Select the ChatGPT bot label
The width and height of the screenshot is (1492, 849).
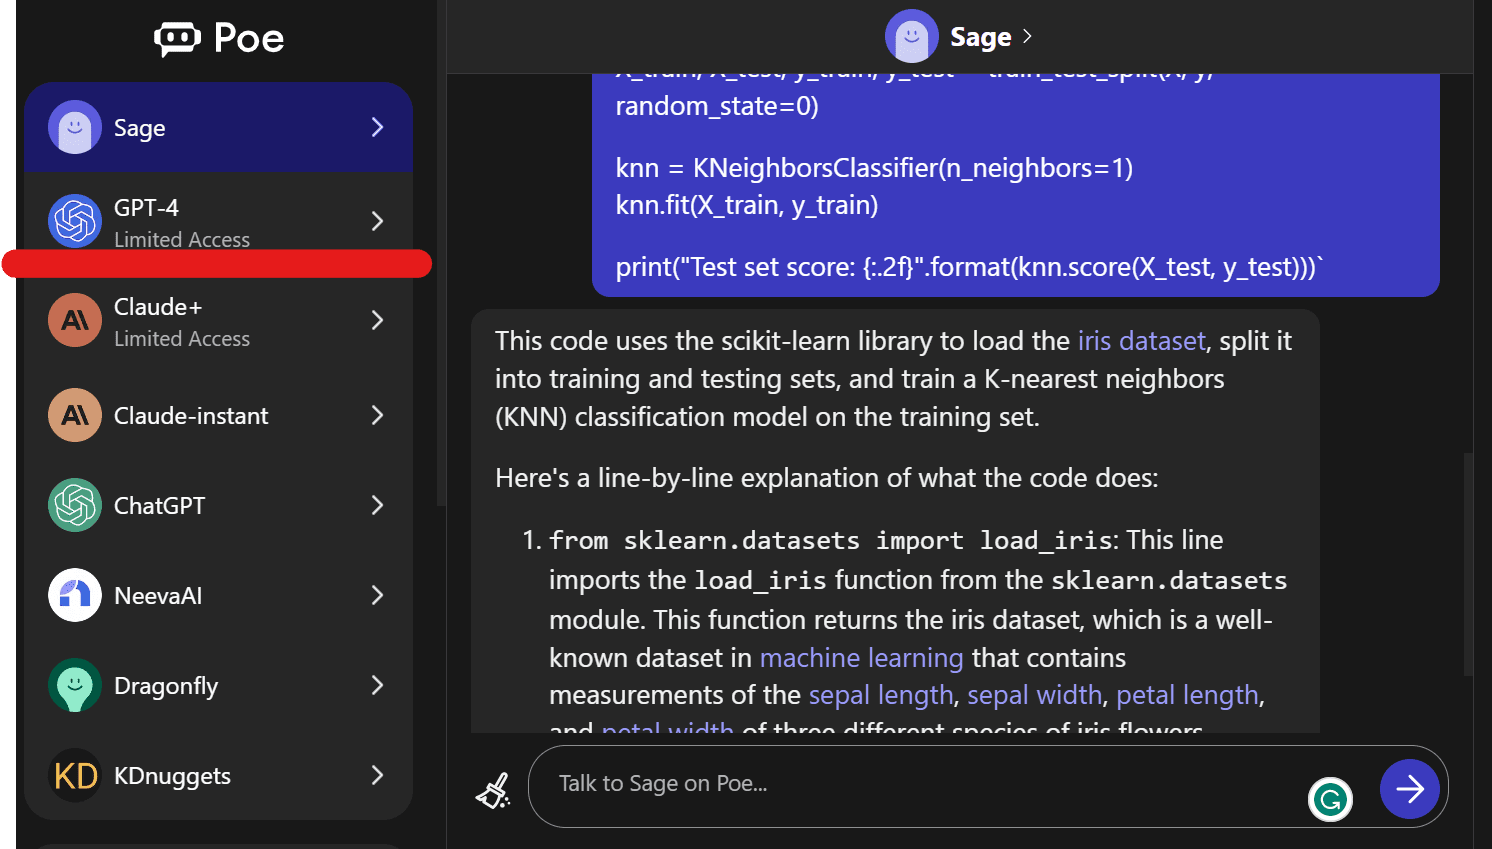159,506
